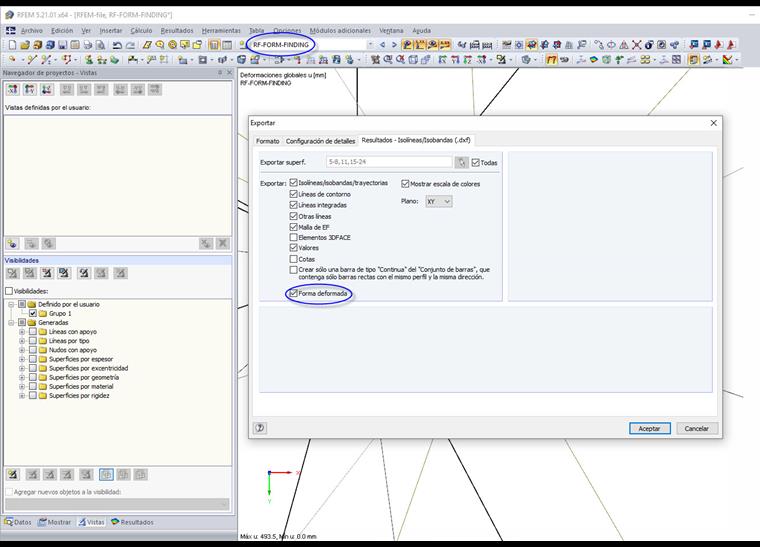Enable Cotas checkbox

tap(293, 259)
